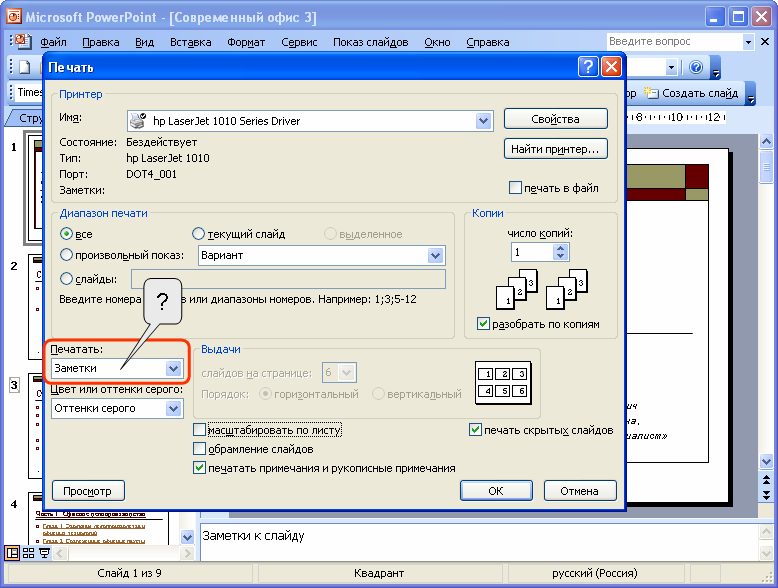This screenshot has width=778, height=588.
Task: Select the 'произвольный показ' radio button
Action: pos(66,255)
